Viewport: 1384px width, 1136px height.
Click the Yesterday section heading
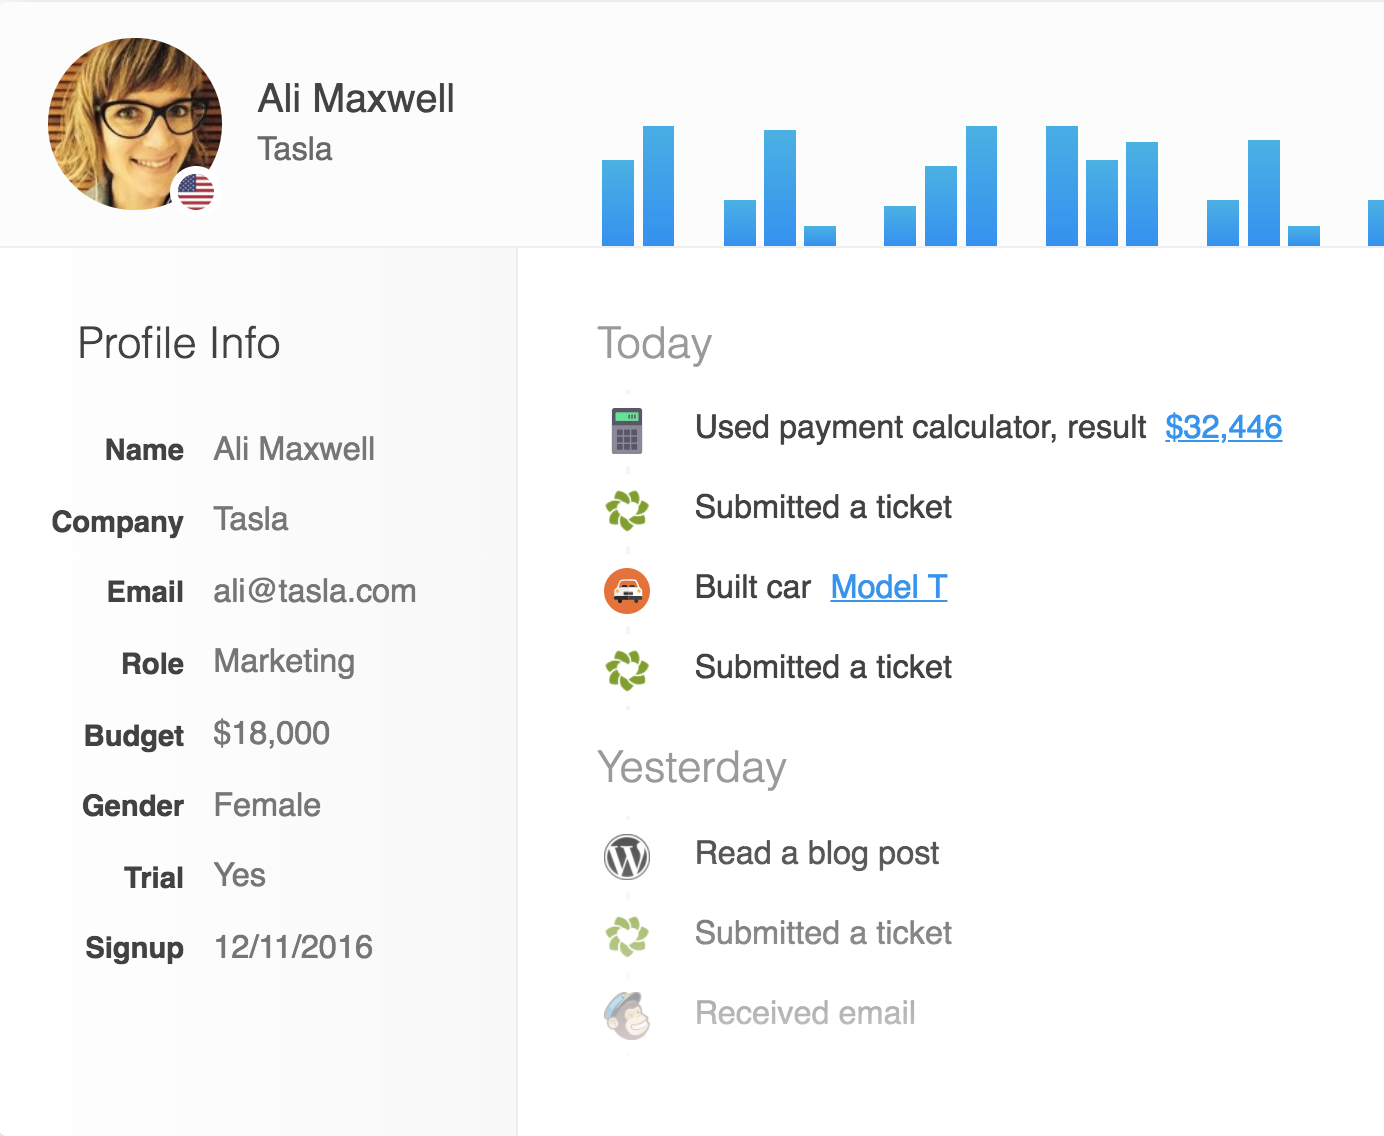(x=691, y=768)
